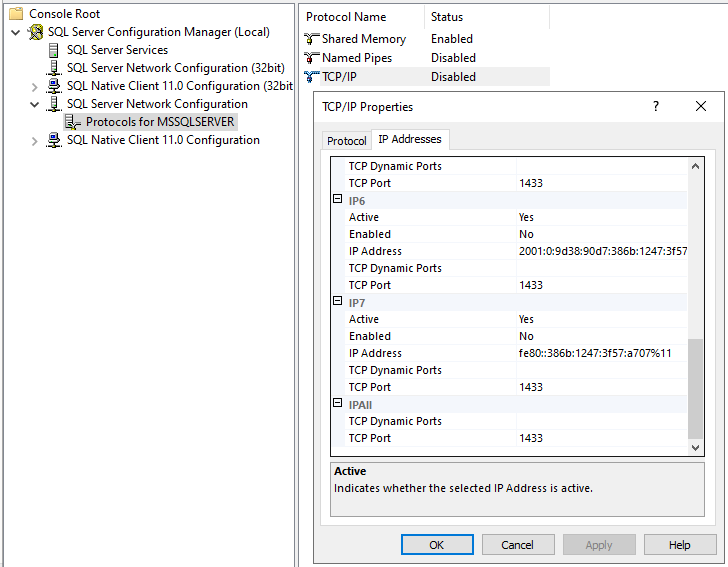
Task: Expand SQL Server Network Configuration (32bit) node
Action: (x=35, y=68)
